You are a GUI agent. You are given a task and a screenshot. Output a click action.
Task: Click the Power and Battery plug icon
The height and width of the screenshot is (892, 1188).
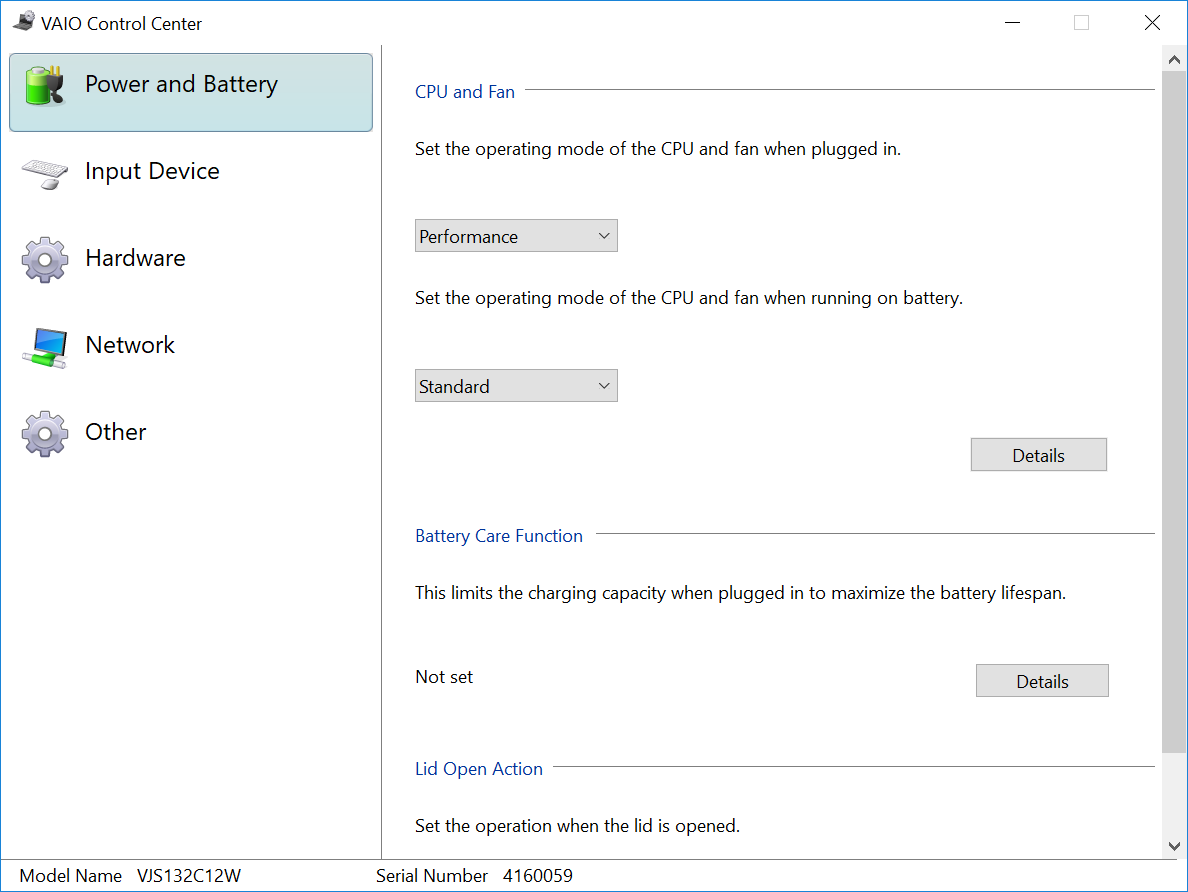coord(44,85)
